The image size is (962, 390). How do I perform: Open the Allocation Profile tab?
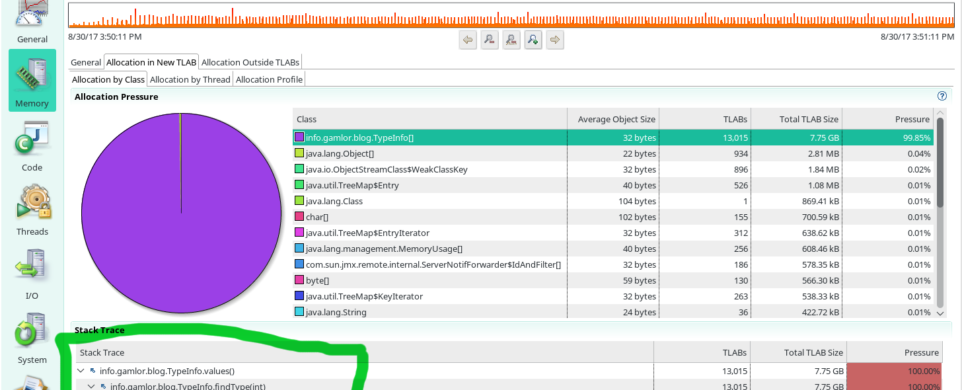[x=269, y=79]
